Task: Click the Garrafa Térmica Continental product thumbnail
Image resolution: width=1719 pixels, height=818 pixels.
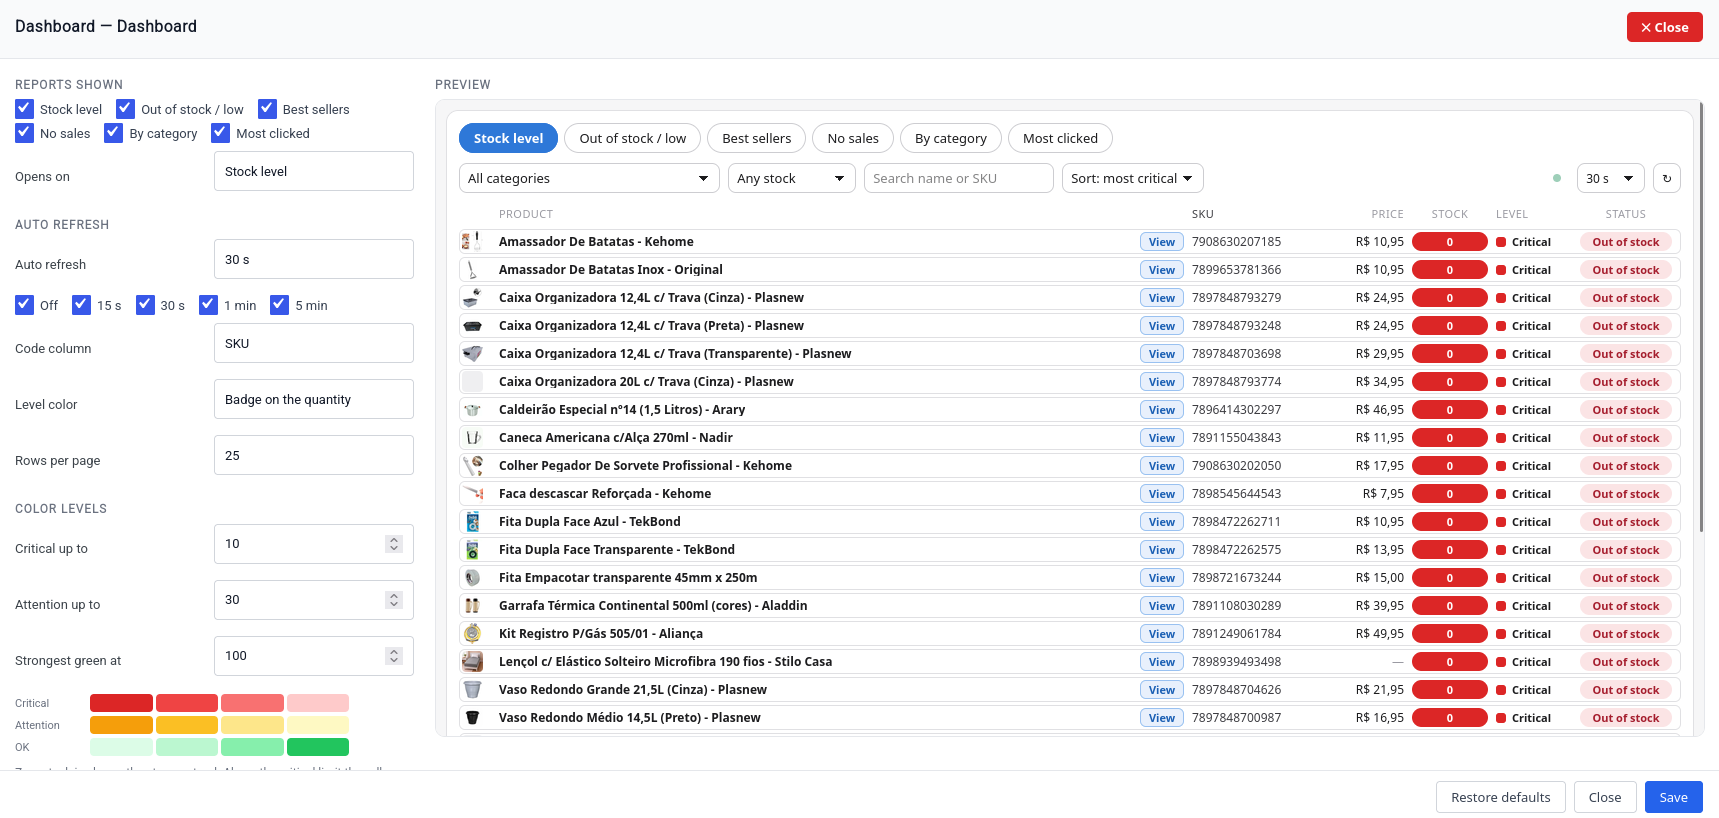Action: pyautogui.click(x=472, y=606)
